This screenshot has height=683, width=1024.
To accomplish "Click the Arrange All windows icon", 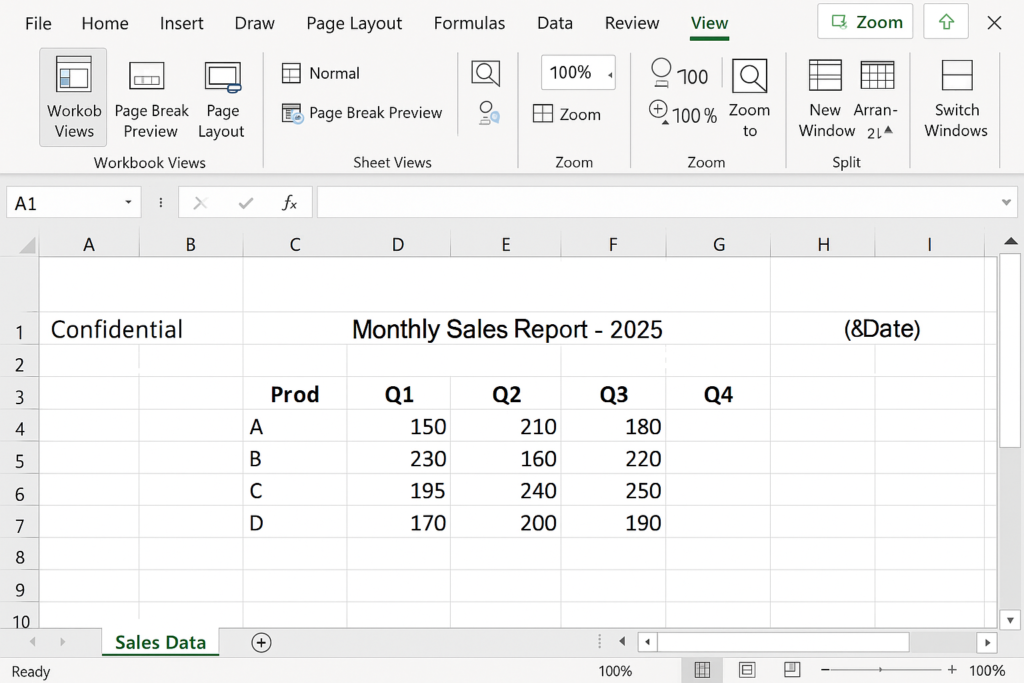I will click(877, 76).
